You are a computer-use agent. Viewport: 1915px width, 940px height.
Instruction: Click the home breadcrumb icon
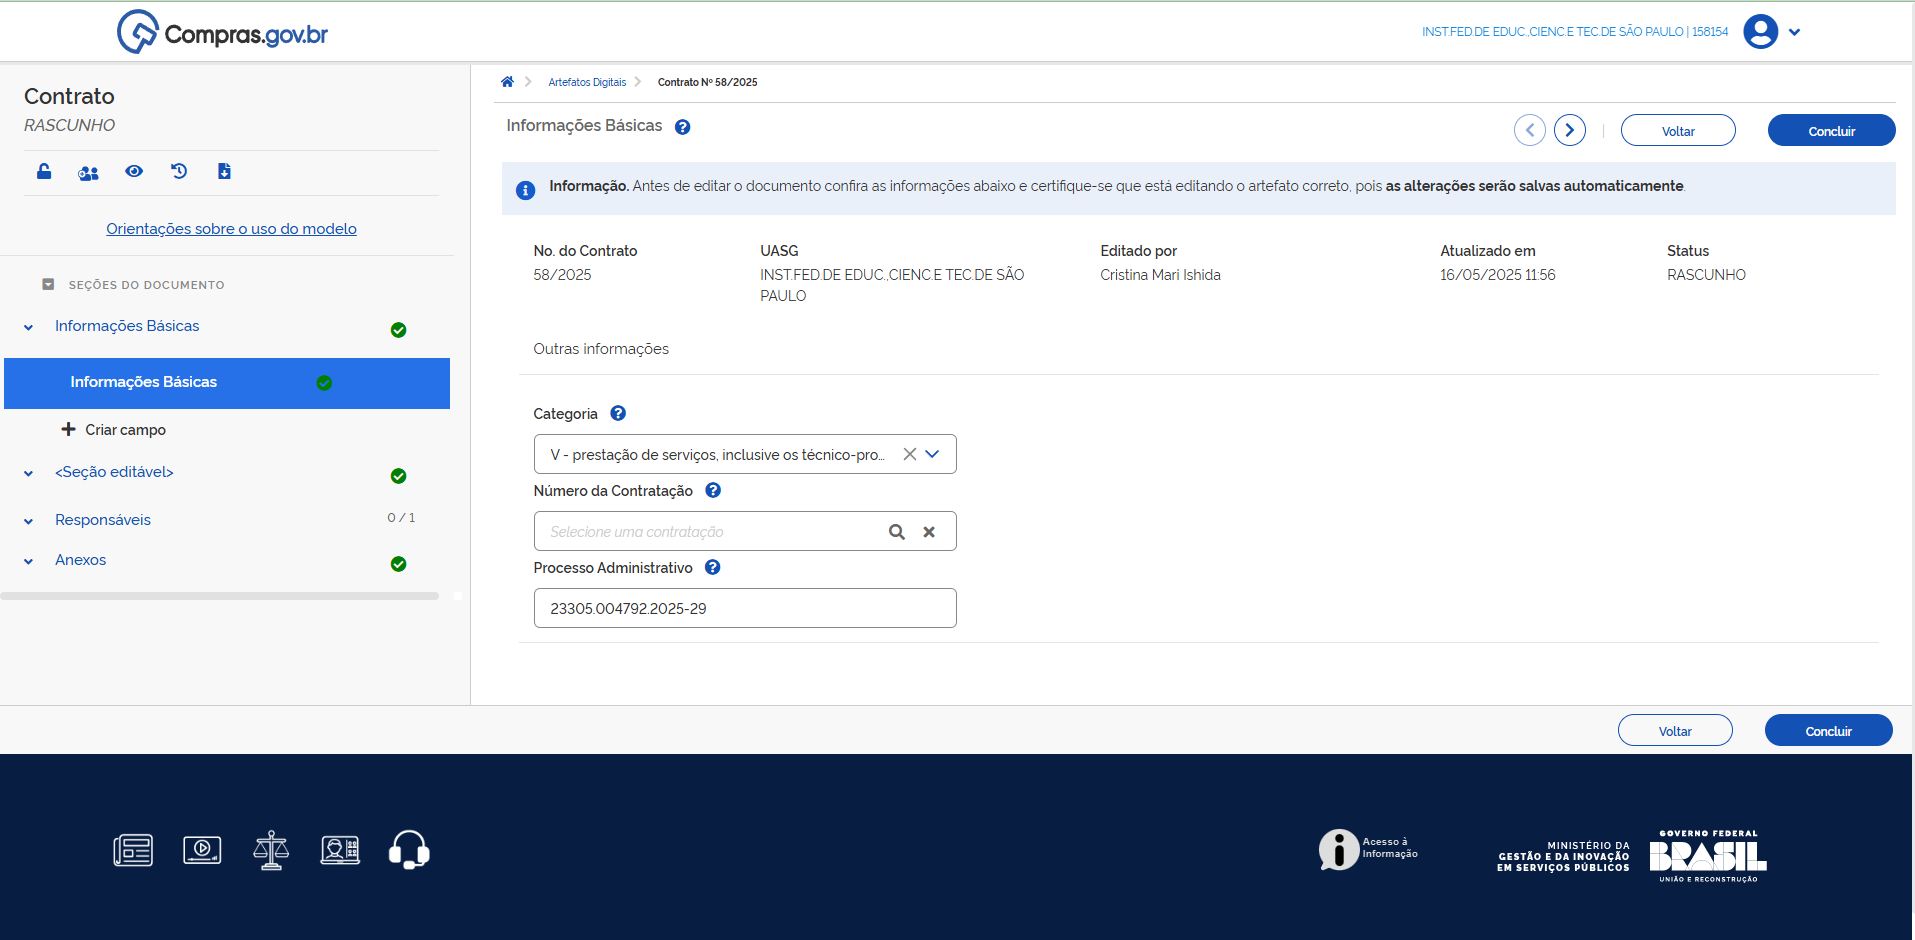(x=507, y=82)
